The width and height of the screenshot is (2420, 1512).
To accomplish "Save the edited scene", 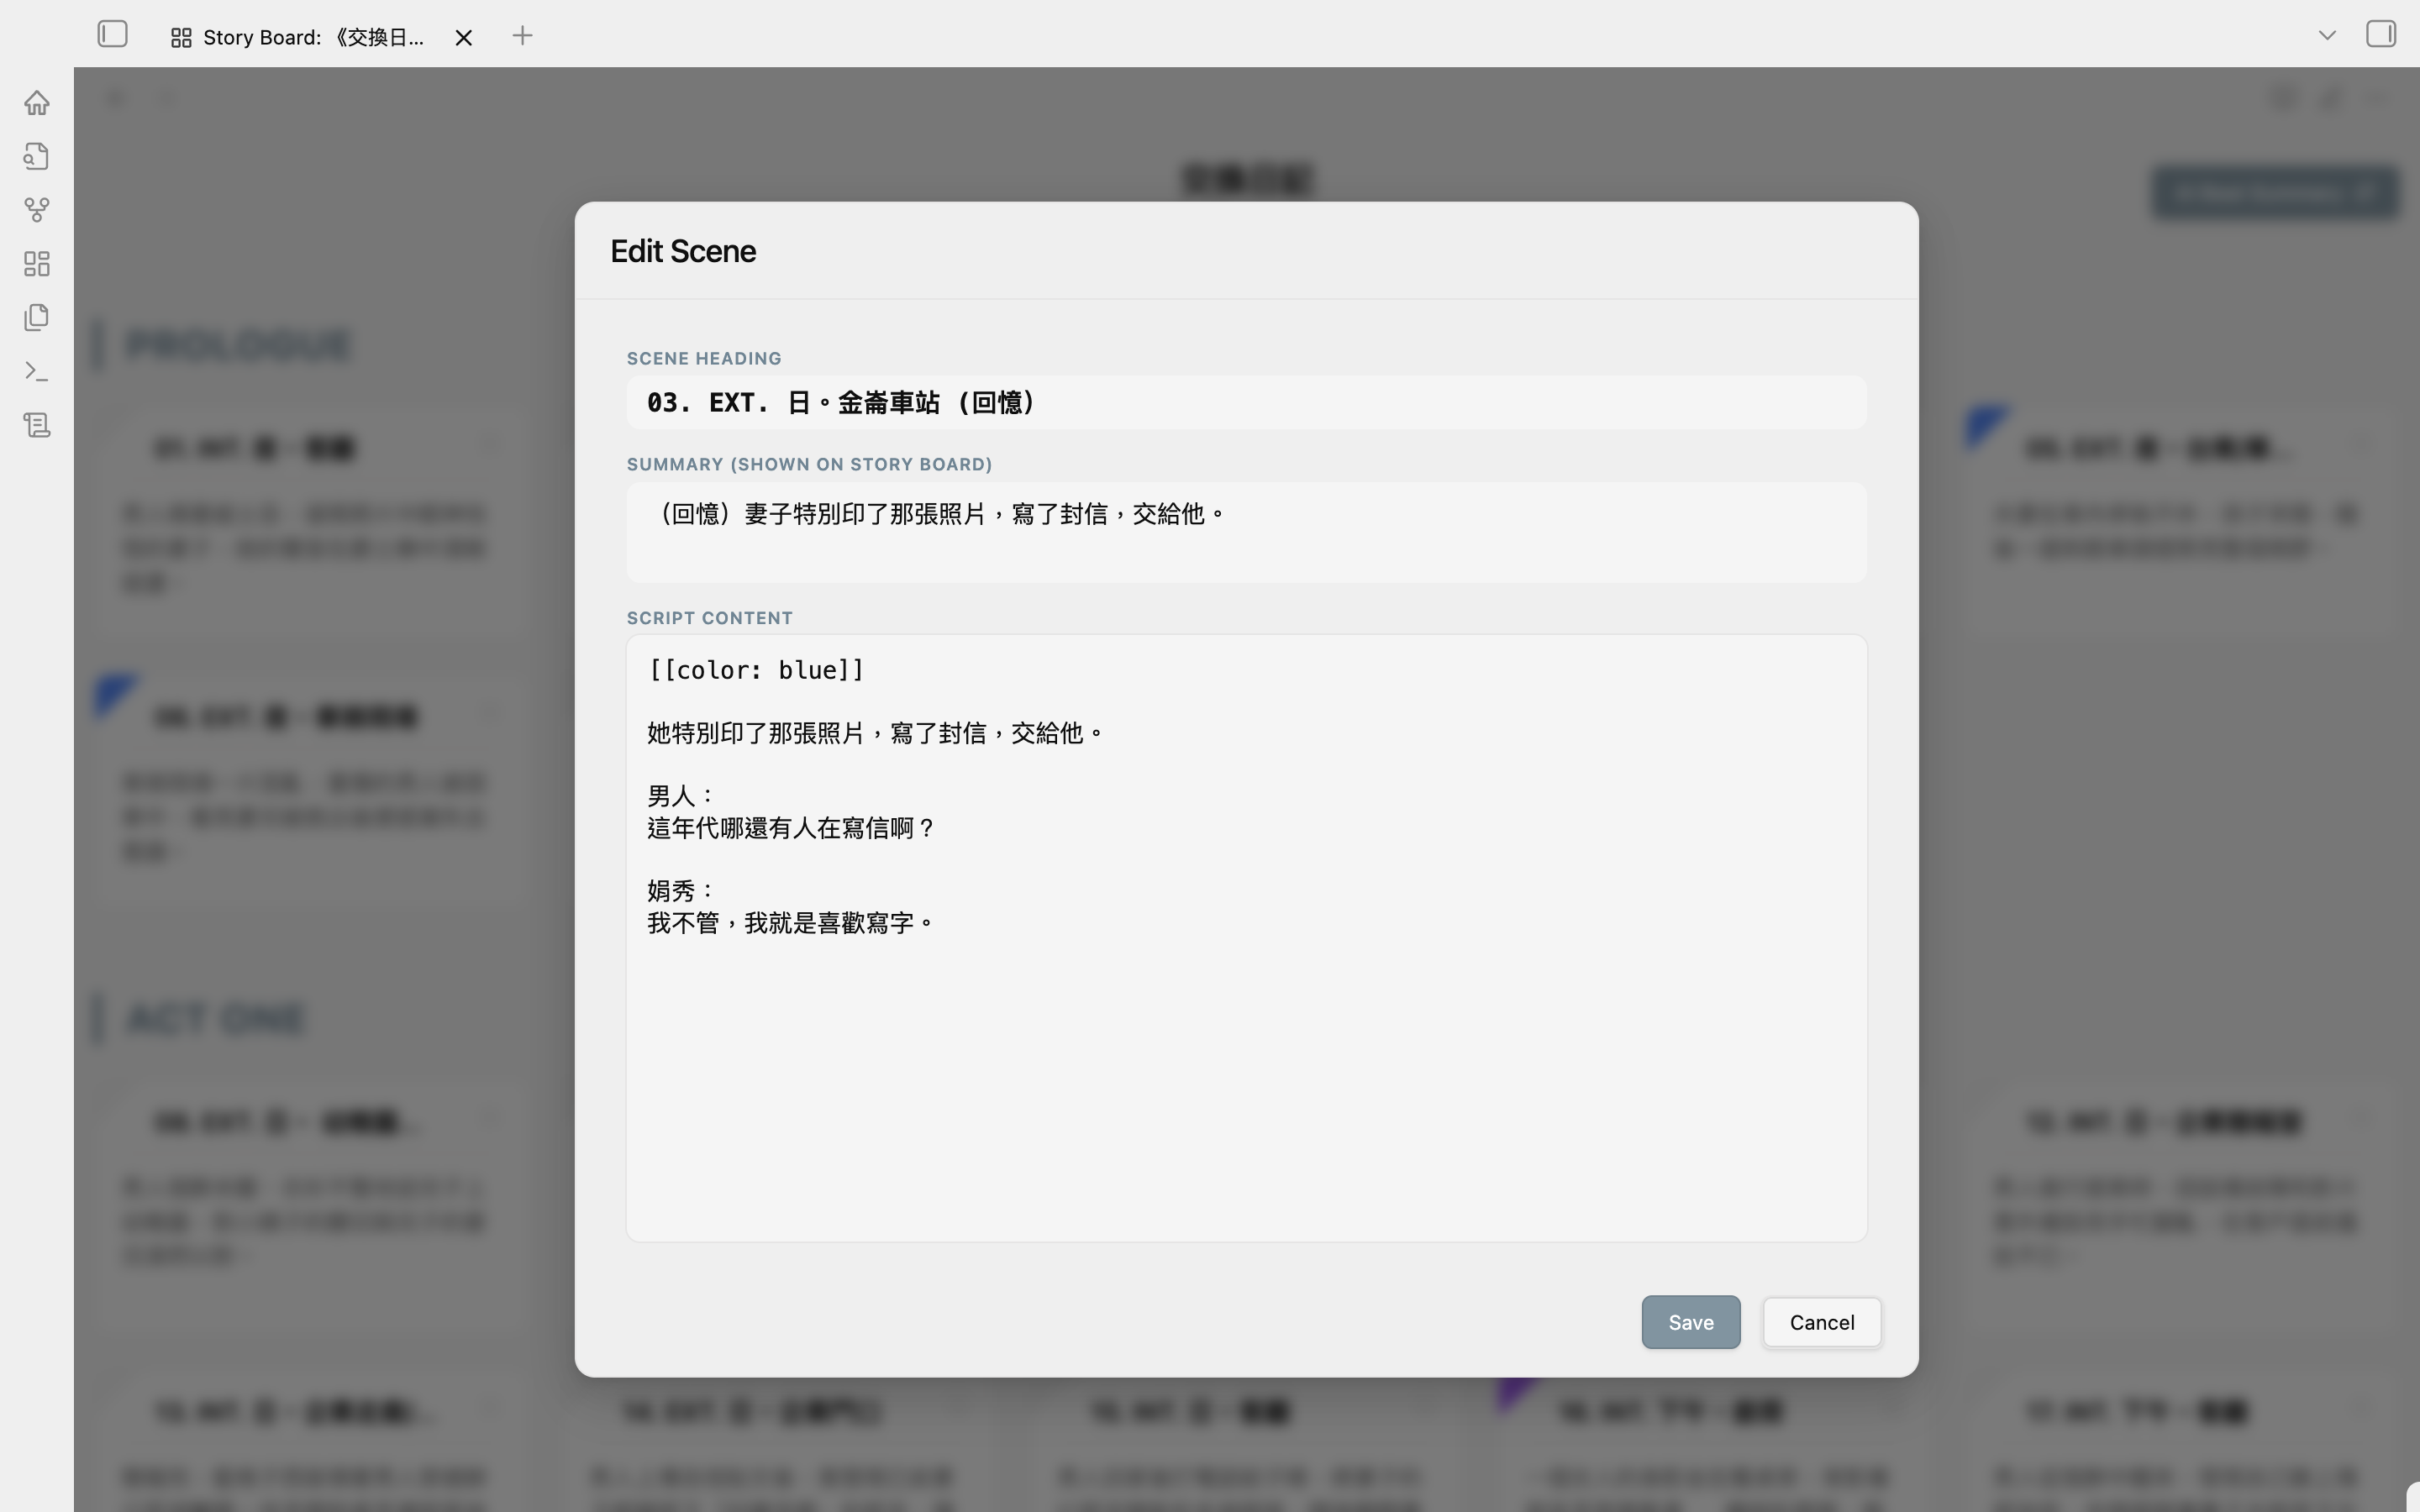I will tap(1691, 1322).
